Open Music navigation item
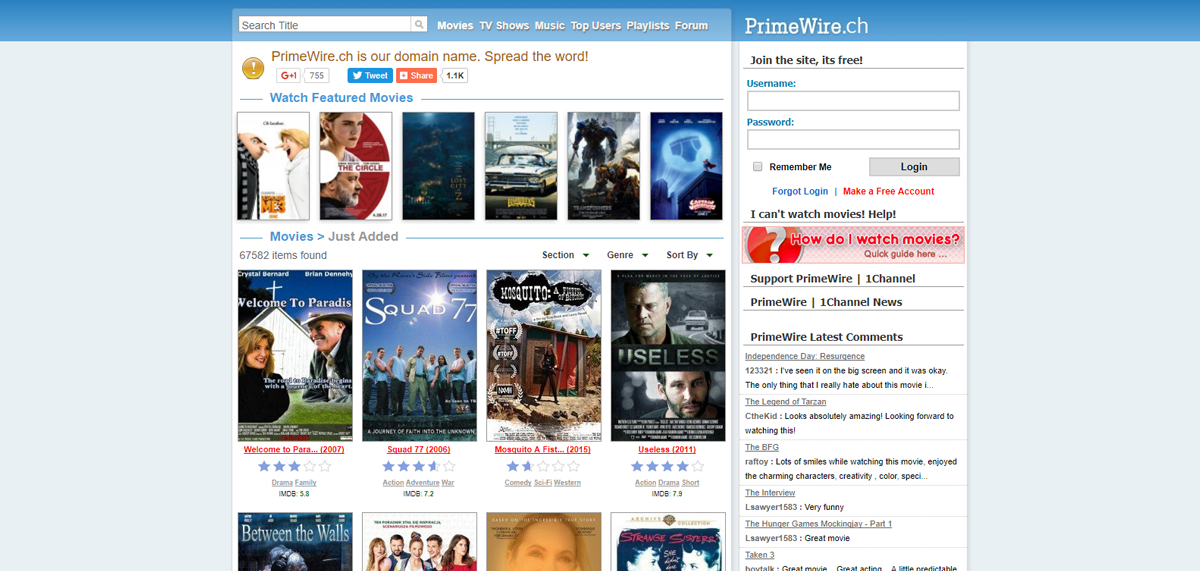Viewport: 1200px width, 571px height. [x=550, y=26]
